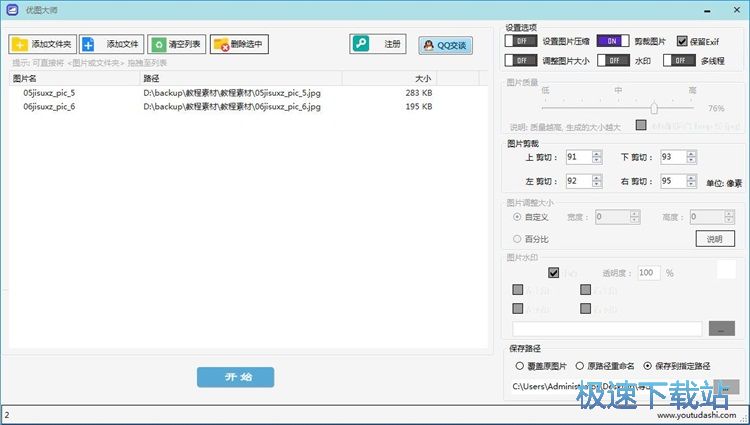The image size is (750, 425).
Task: Click the 添加文件夹 add folder button
Action: [x=43, y=44]
